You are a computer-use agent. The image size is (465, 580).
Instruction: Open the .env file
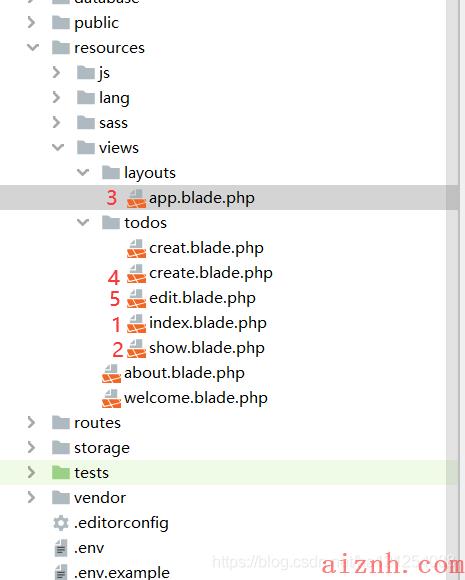[x=89, y=548]
